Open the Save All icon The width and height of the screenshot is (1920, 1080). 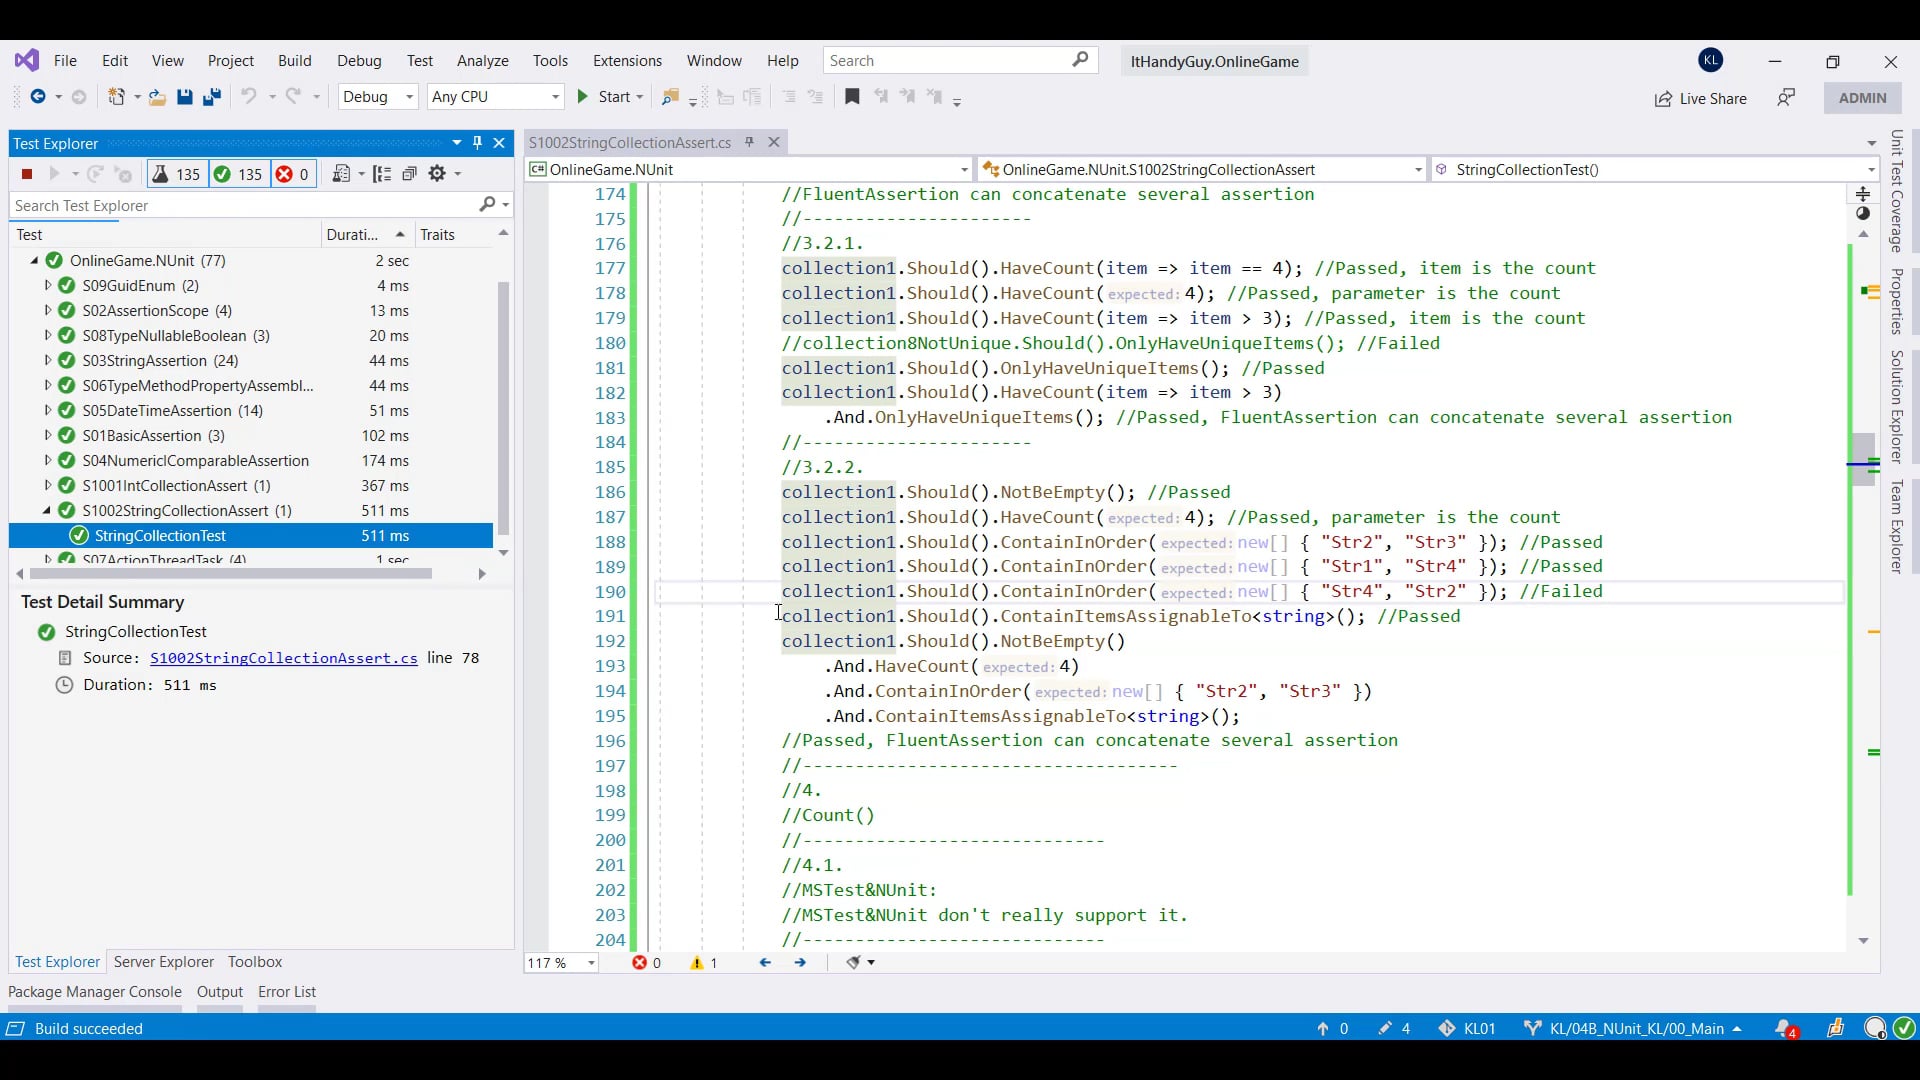pos(211,97)
